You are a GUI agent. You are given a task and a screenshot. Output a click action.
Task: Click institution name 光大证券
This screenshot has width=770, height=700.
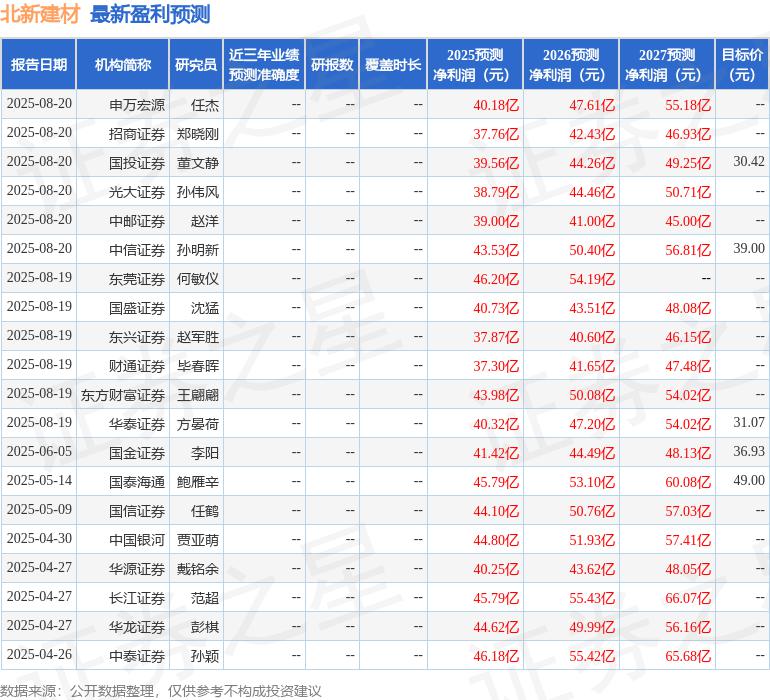[137, 192]
